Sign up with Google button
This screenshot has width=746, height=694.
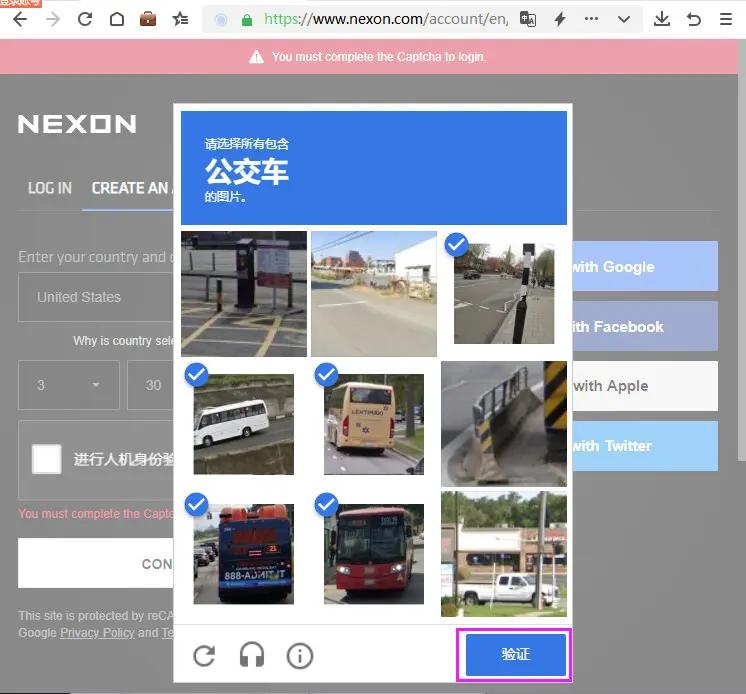tap(646, 266)
